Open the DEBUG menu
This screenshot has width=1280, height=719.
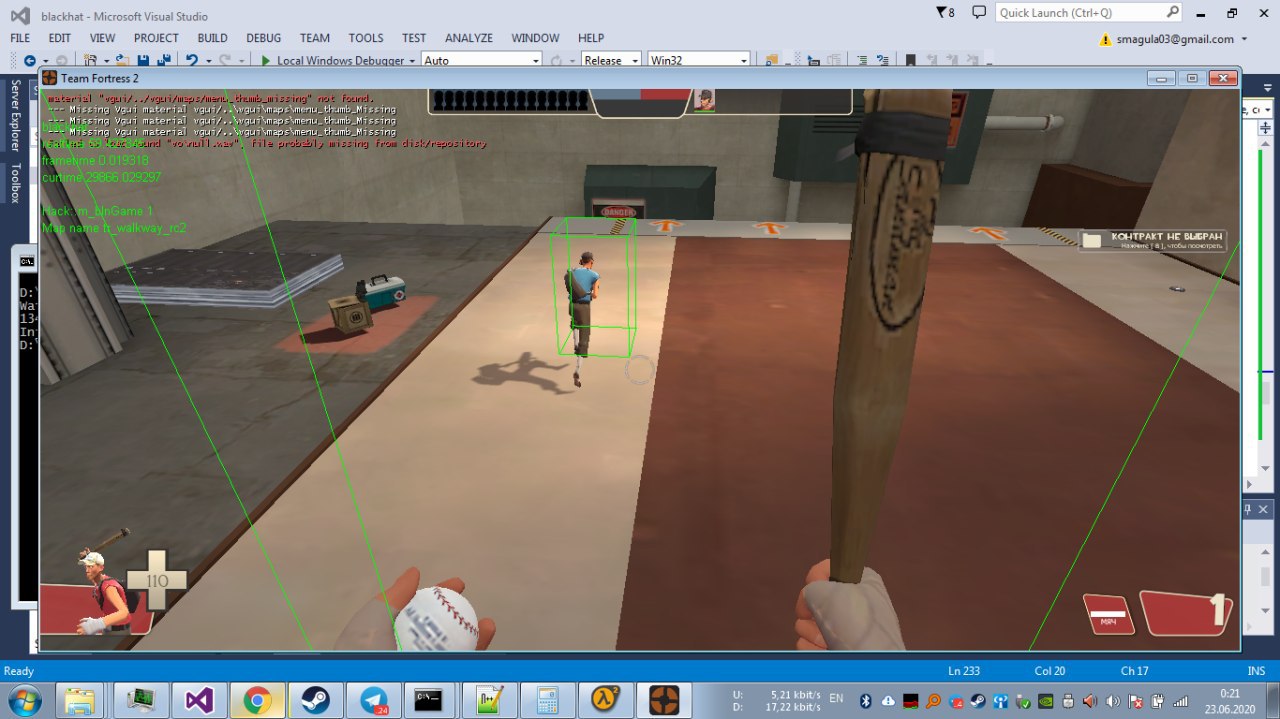point(264,38)
